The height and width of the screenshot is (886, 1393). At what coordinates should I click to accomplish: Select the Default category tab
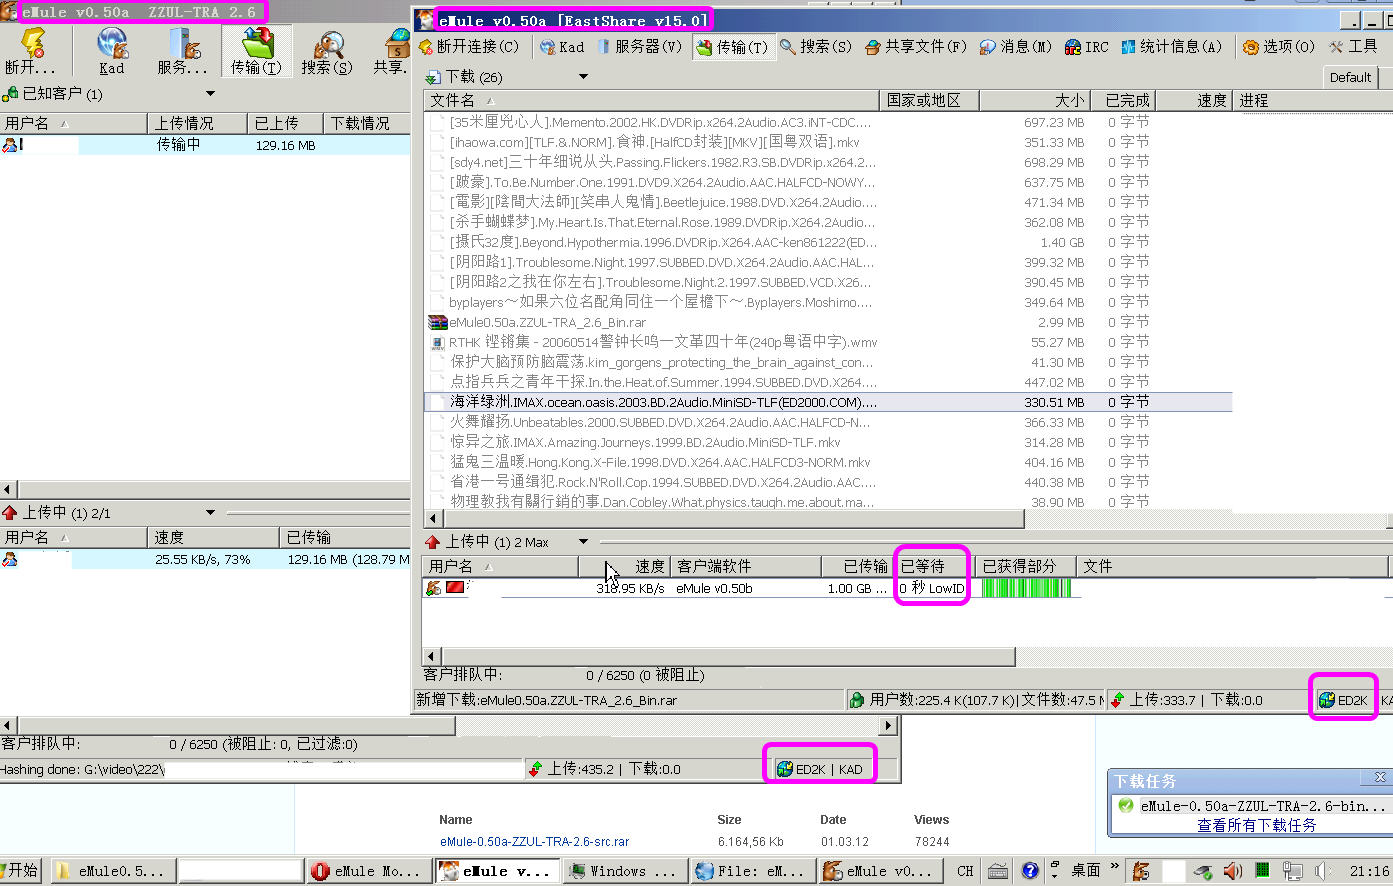1350,77
